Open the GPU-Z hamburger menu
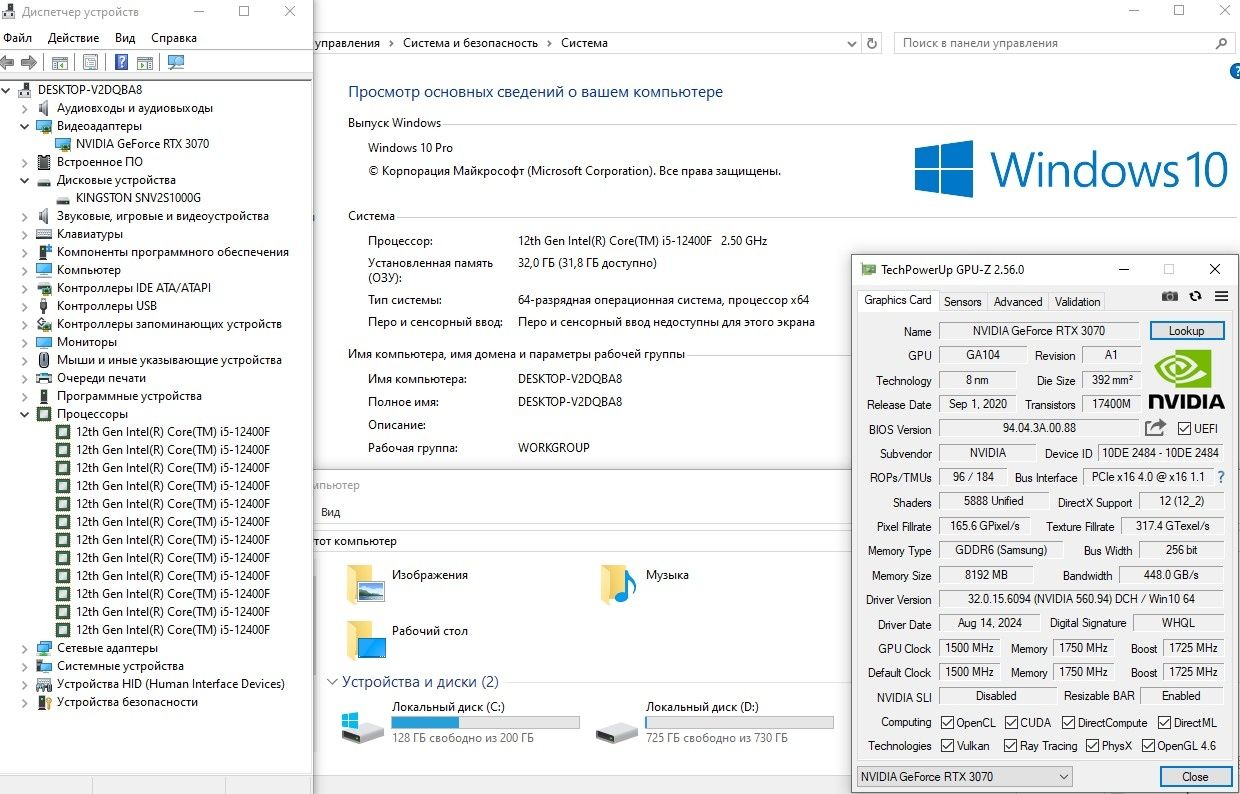1240x794 pixels. pyautogui.click(x=1221, y=296)
